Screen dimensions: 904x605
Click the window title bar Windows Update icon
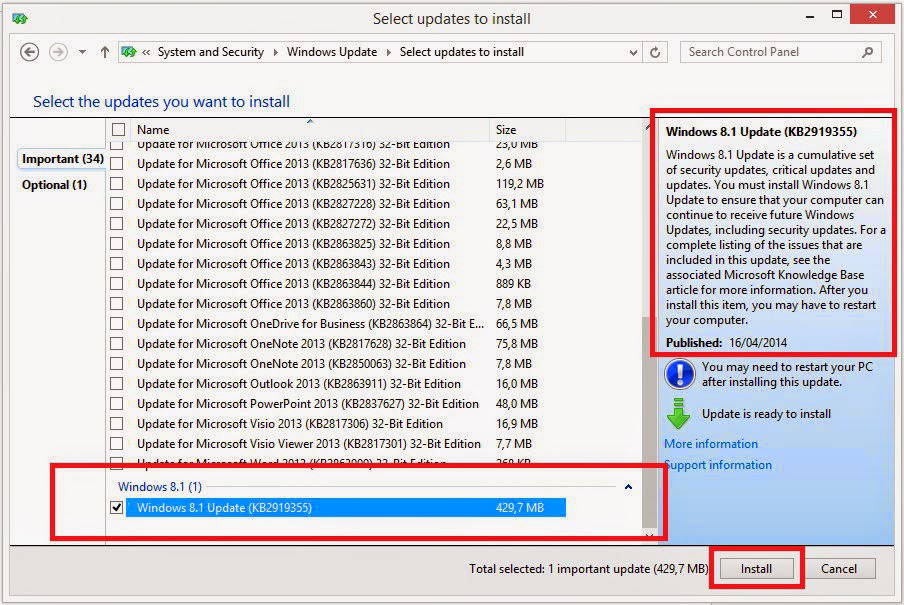(20, 18)
